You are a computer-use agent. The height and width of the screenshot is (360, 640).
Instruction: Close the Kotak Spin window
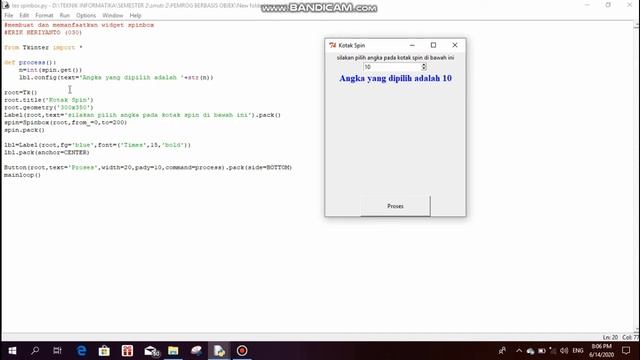click(455, 45)
